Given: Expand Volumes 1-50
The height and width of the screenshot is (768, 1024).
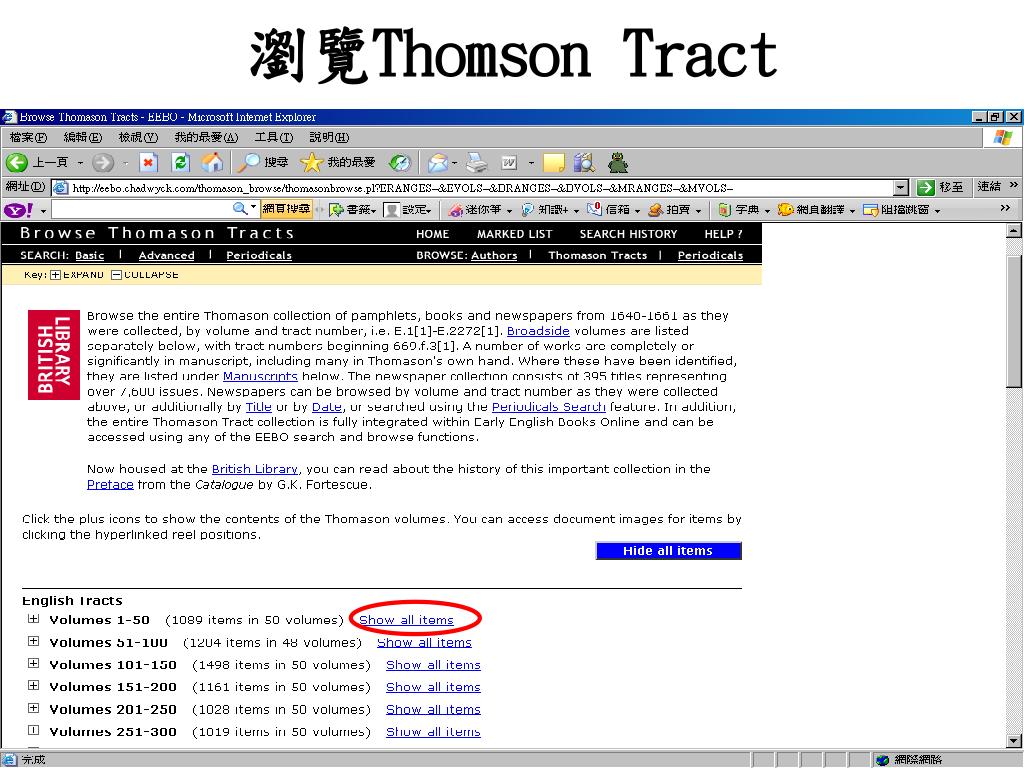Looking at the screenshot, I should pyautogui.click(x=33, y=619).
